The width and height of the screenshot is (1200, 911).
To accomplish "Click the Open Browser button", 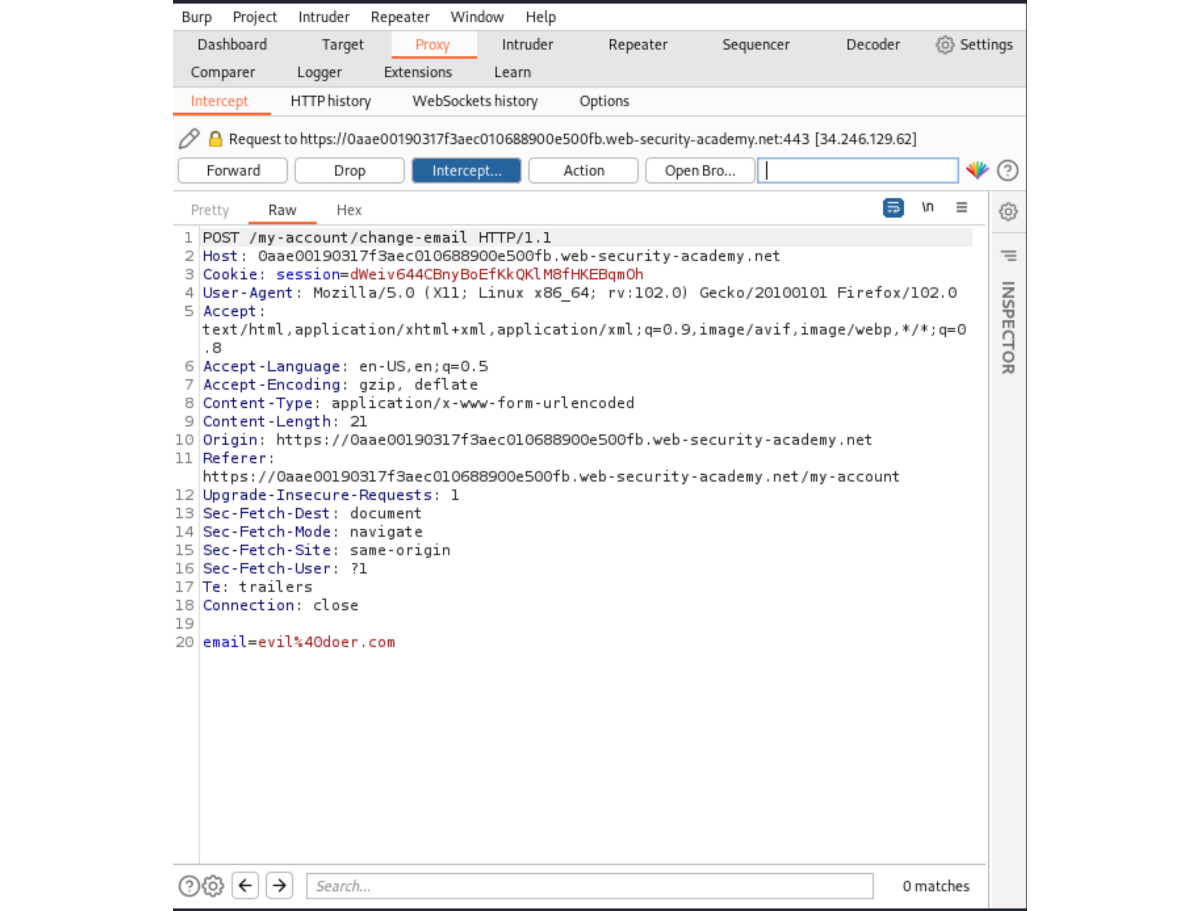I will pos(701,171).
